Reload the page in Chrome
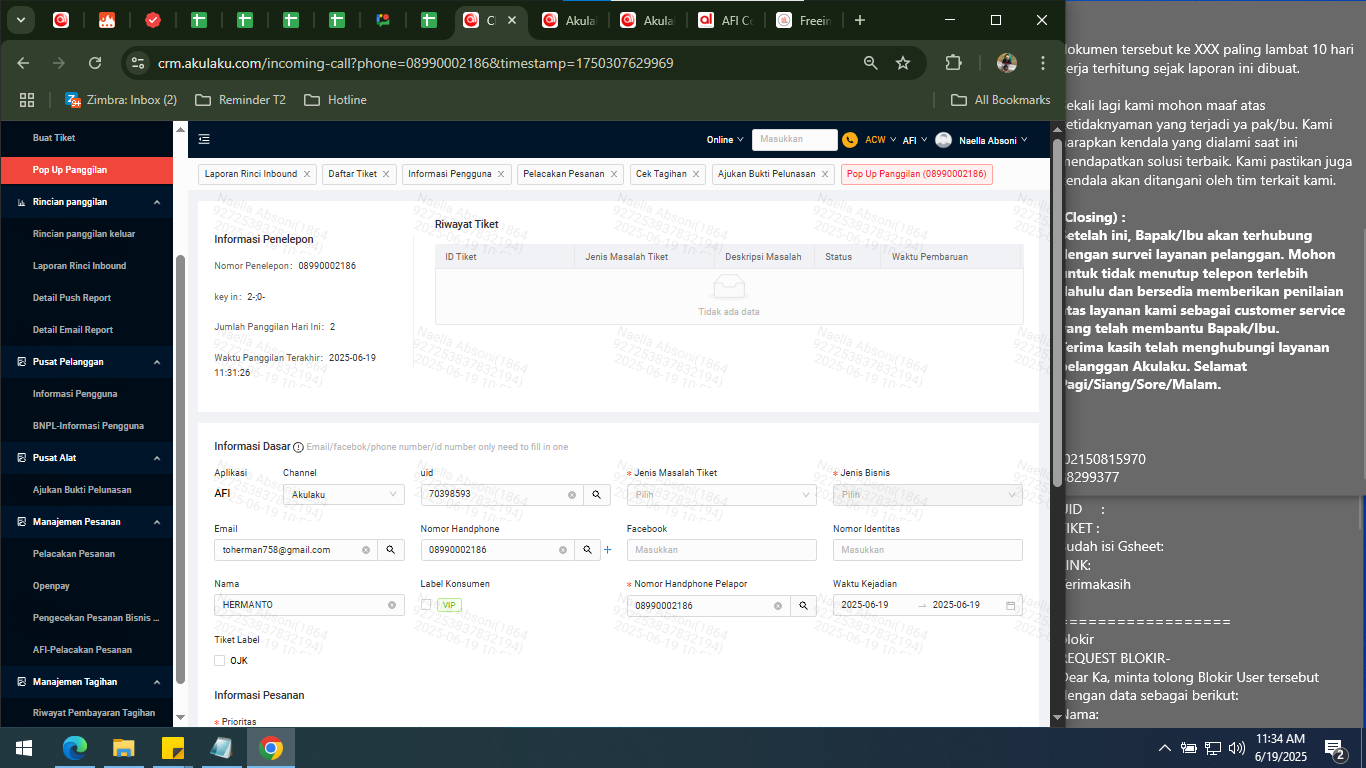This screenshot has height=768, width=1366. 95,63
